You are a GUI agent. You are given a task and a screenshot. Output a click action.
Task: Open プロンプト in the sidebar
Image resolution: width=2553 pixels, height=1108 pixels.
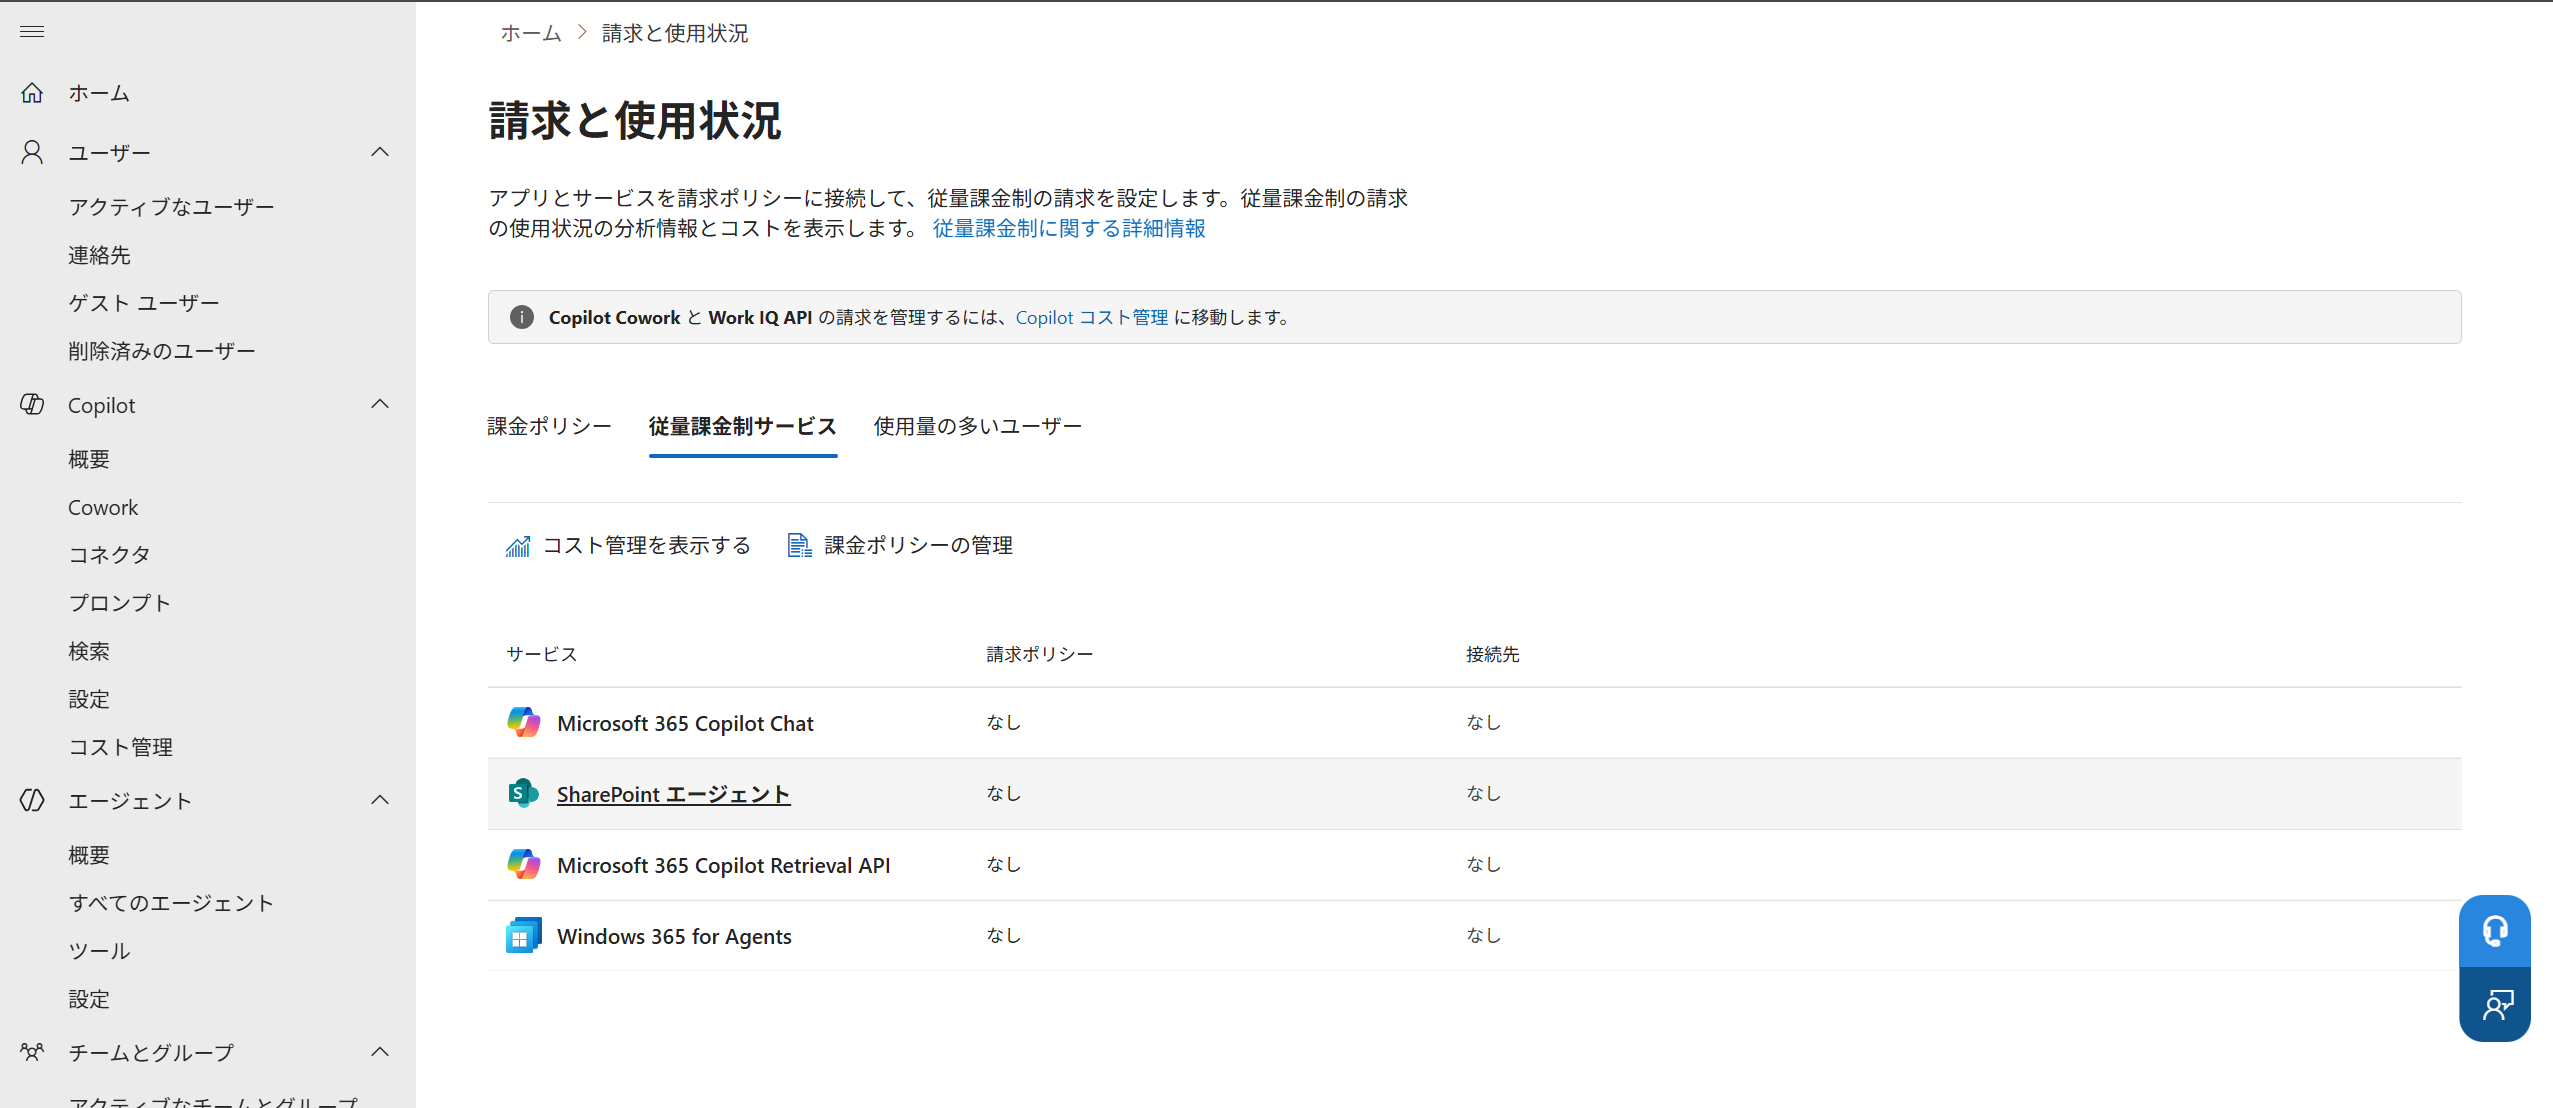coord(119,603)
